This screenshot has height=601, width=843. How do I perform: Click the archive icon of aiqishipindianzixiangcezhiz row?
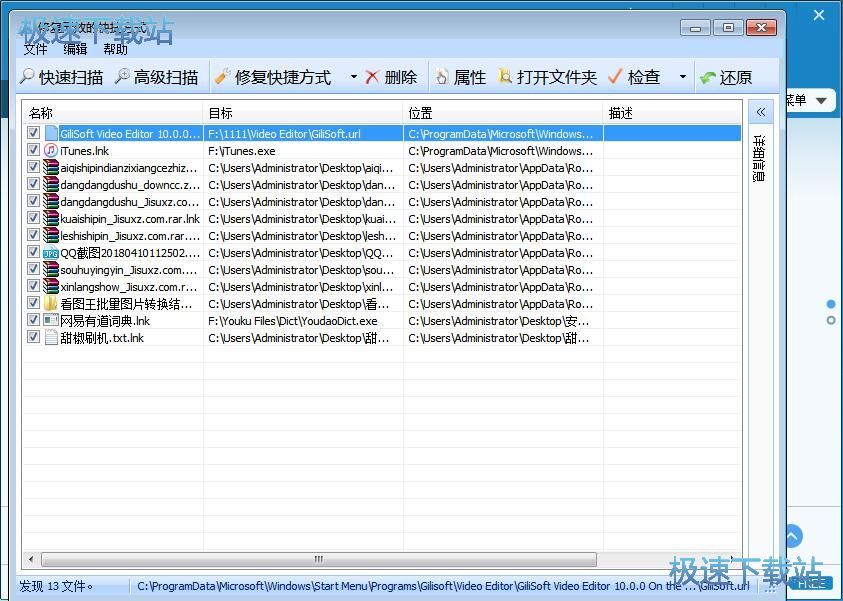coord(51,168)
